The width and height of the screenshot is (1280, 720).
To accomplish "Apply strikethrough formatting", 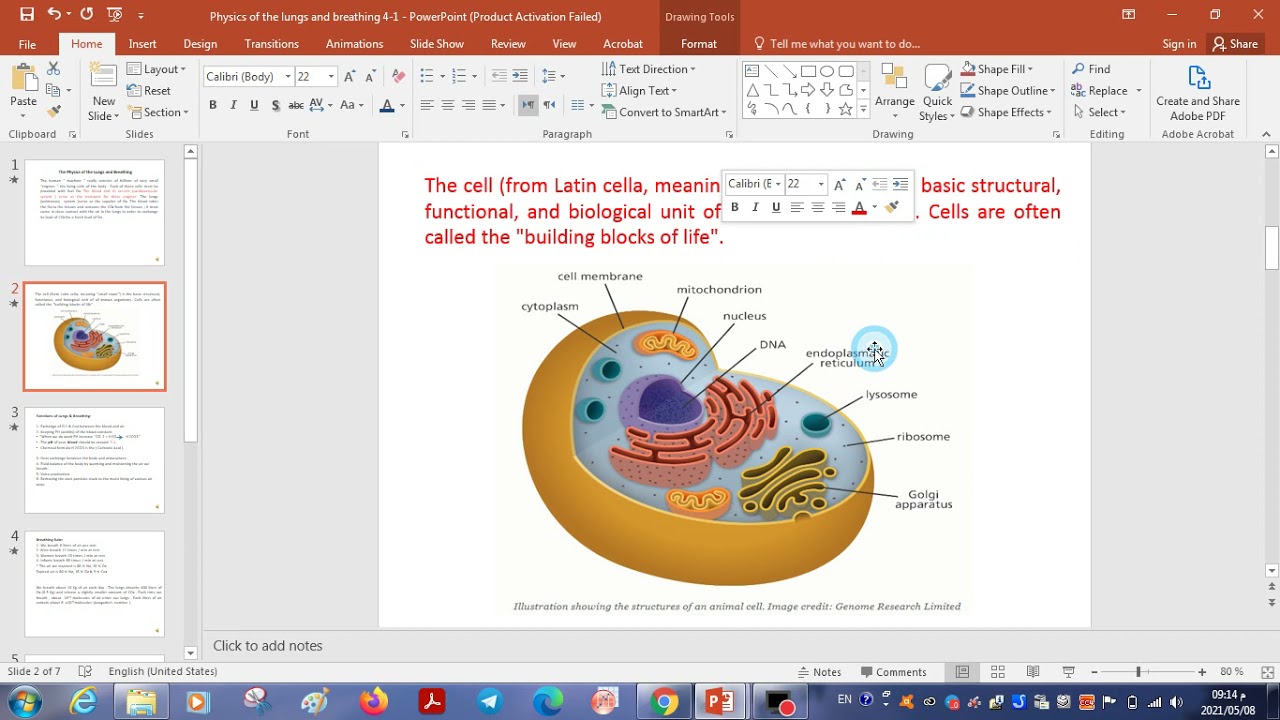I will click(x=296, y=105).
